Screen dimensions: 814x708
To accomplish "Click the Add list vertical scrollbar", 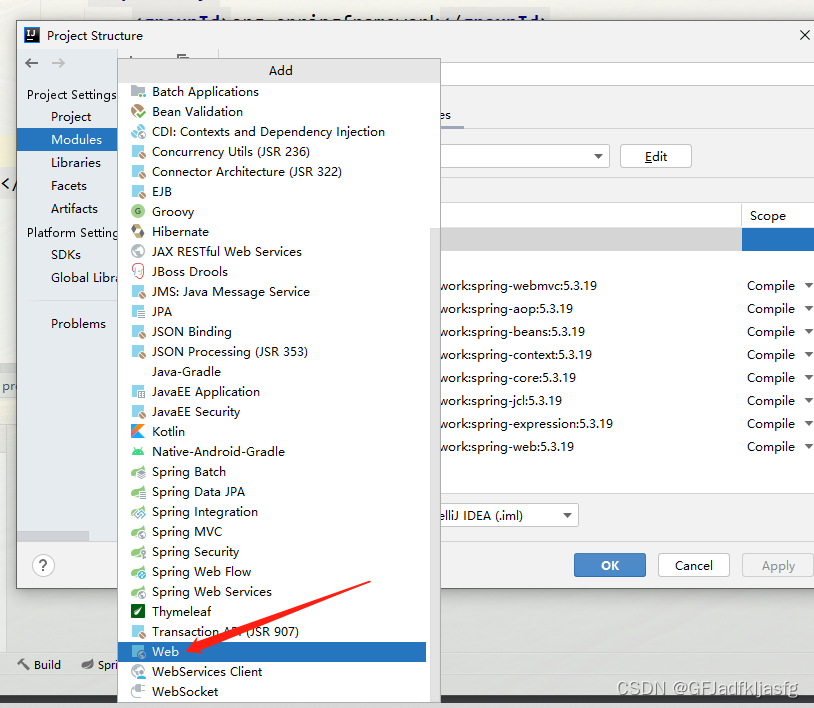I will pos(435,465).
